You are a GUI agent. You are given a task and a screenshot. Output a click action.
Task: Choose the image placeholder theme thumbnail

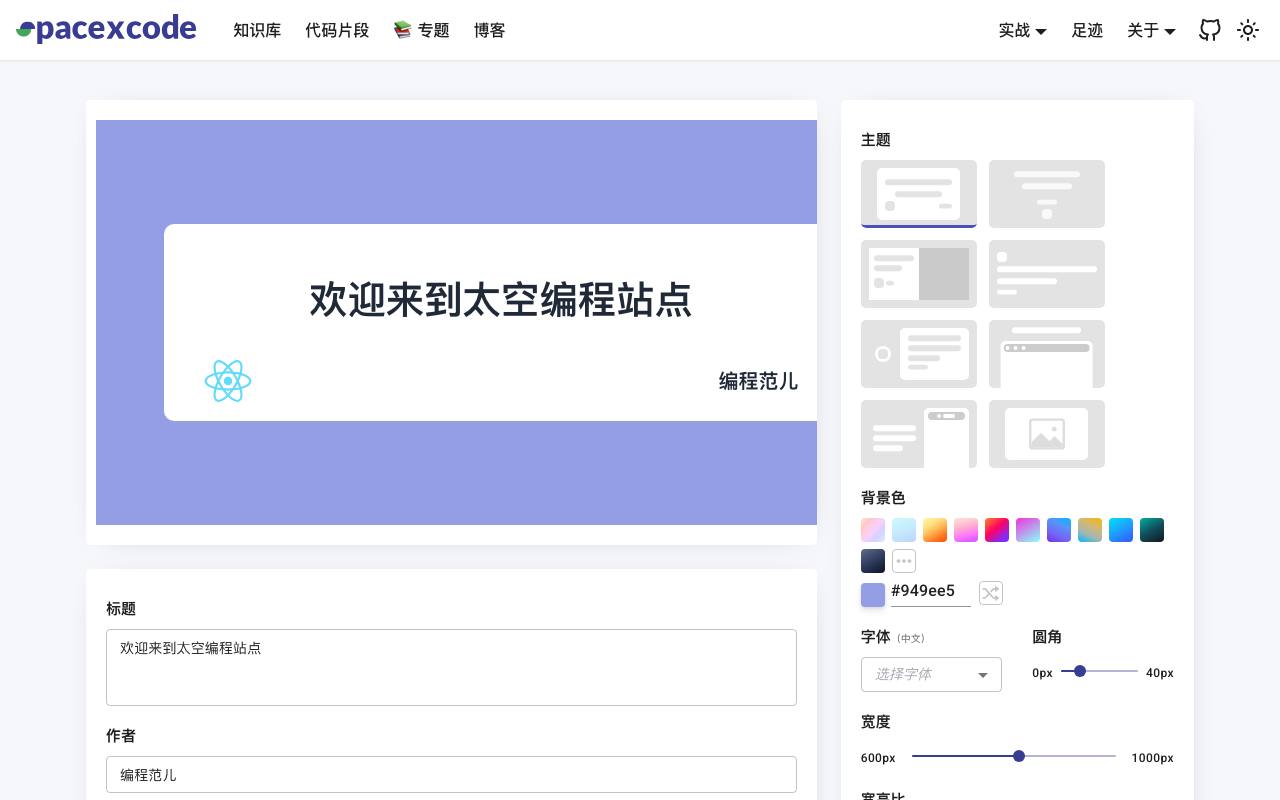1047,434
